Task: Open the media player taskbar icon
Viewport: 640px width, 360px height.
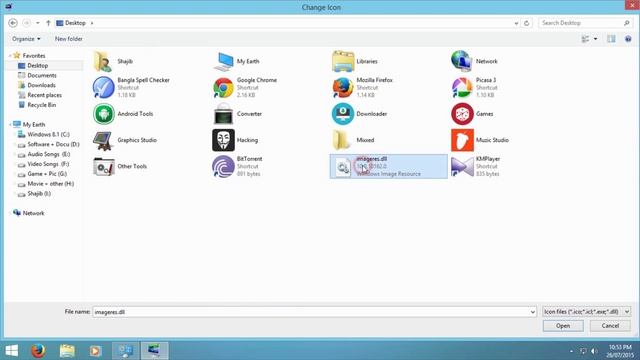Action: pos(95,351)
